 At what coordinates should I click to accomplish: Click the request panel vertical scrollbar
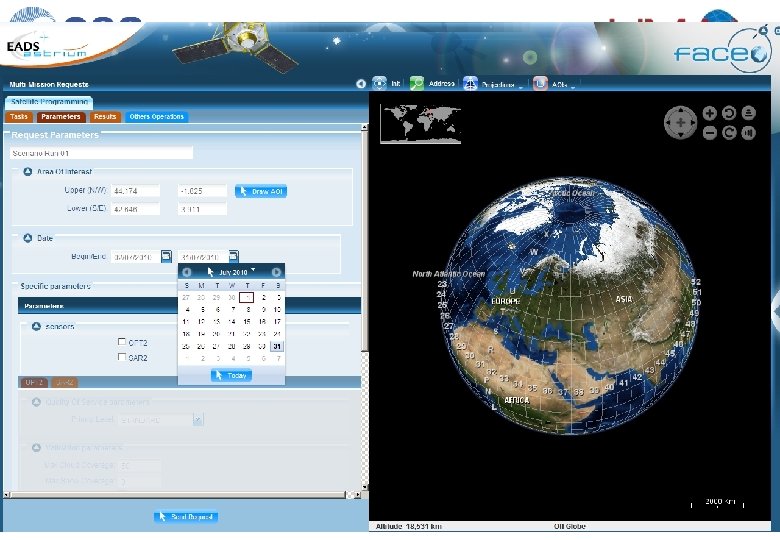(365, 241)
